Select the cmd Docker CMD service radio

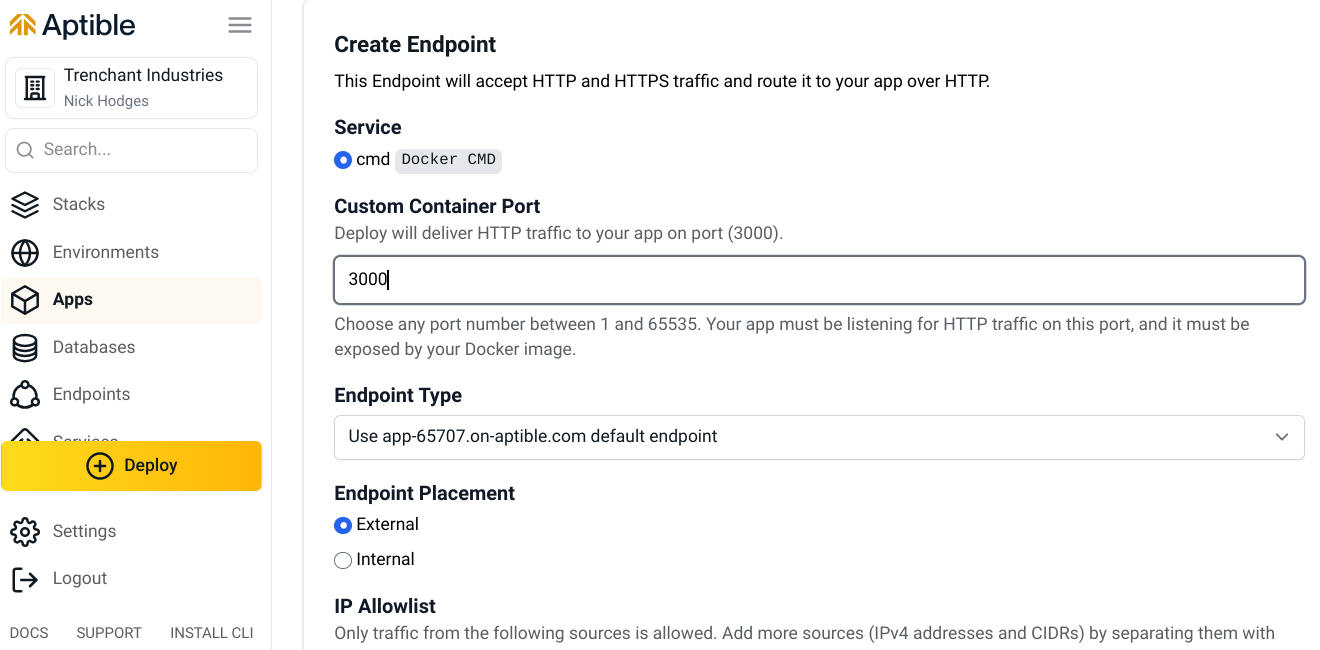[343, 160]
